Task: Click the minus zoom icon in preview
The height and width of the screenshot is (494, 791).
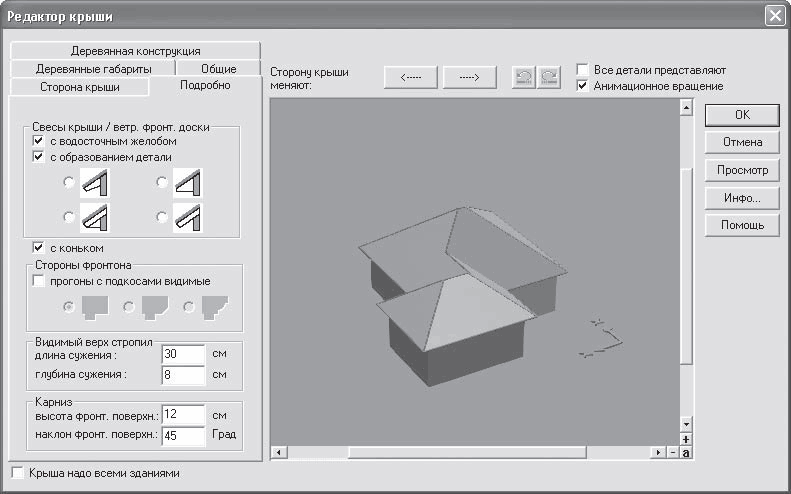Action: click(673, 453)
